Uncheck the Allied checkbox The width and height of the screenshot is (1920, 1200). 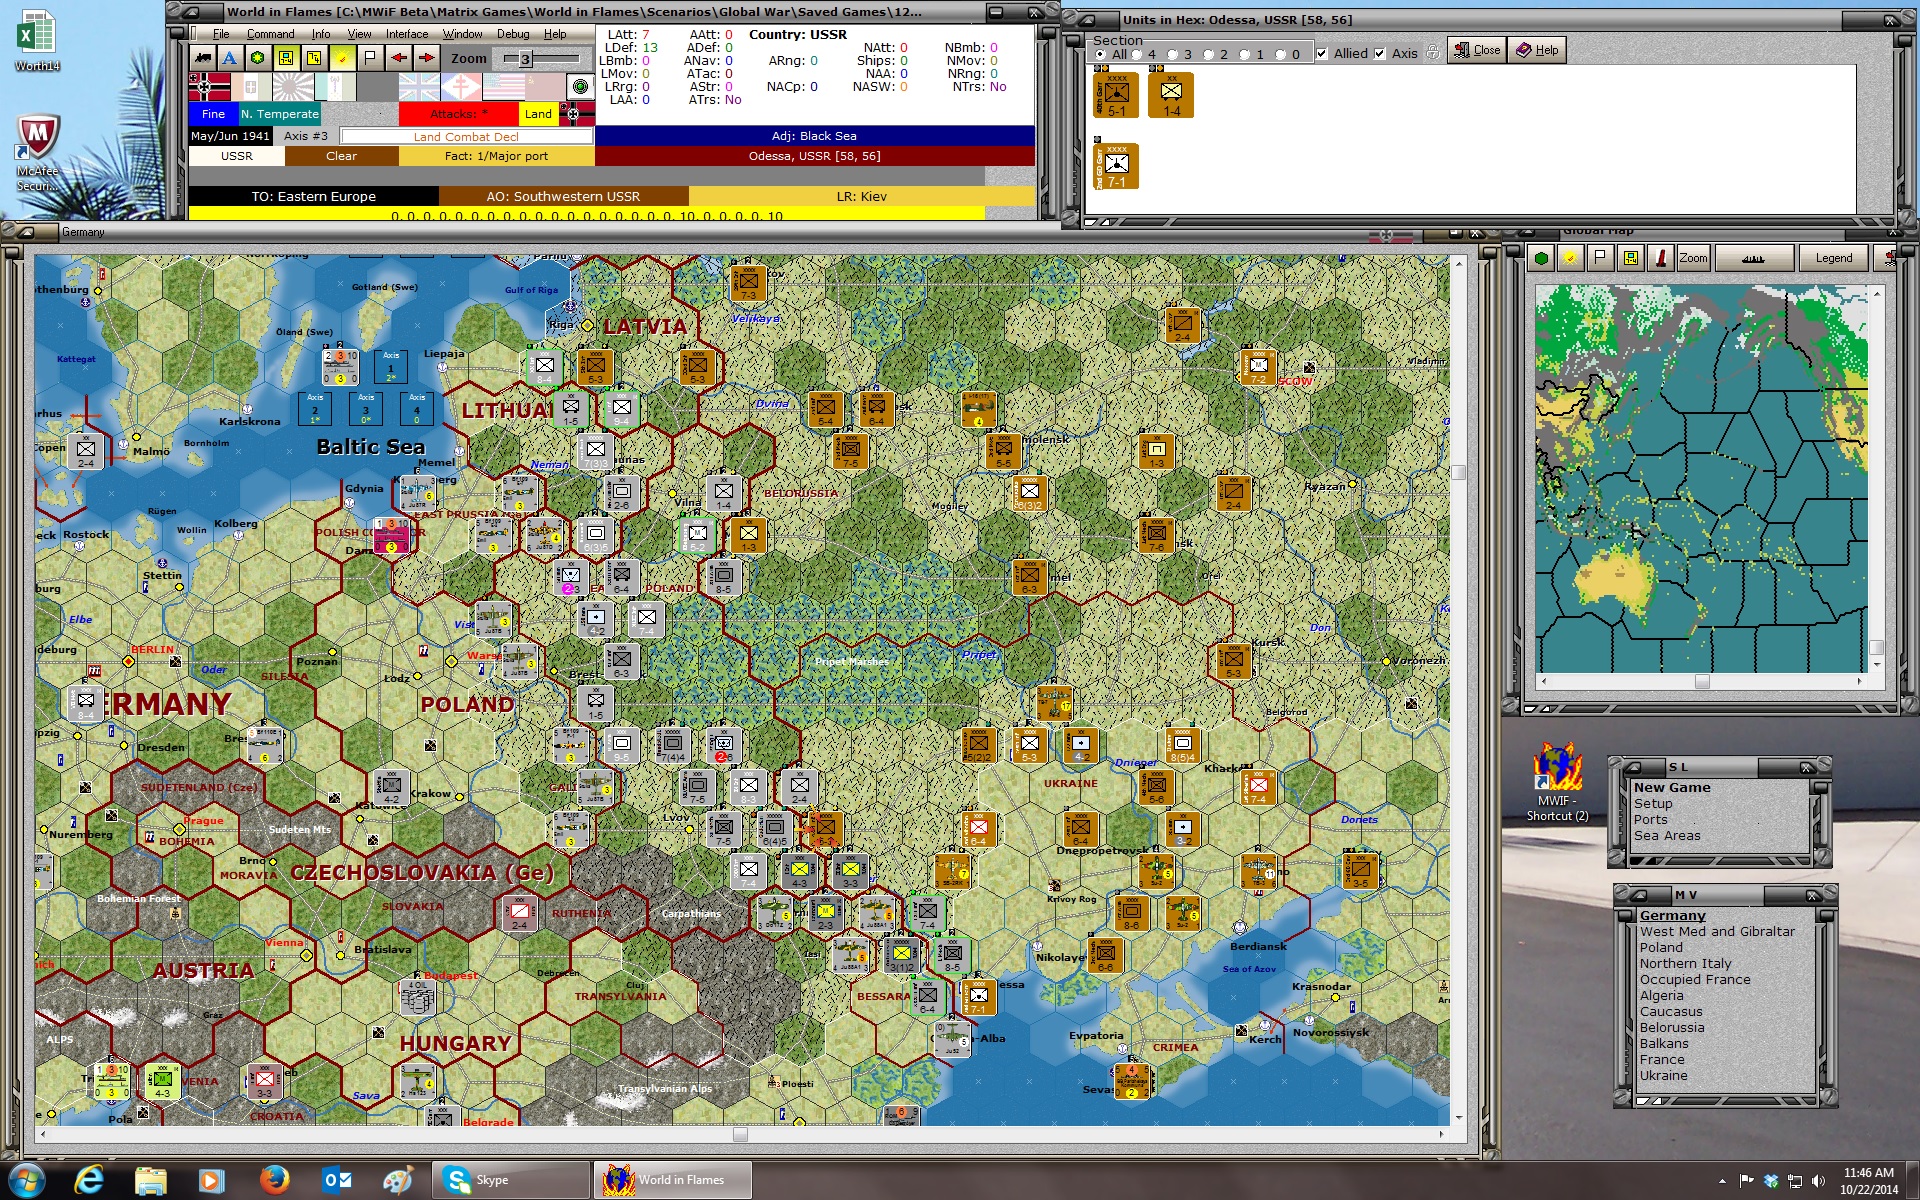pyautogui.click(x=1322, y=54)
